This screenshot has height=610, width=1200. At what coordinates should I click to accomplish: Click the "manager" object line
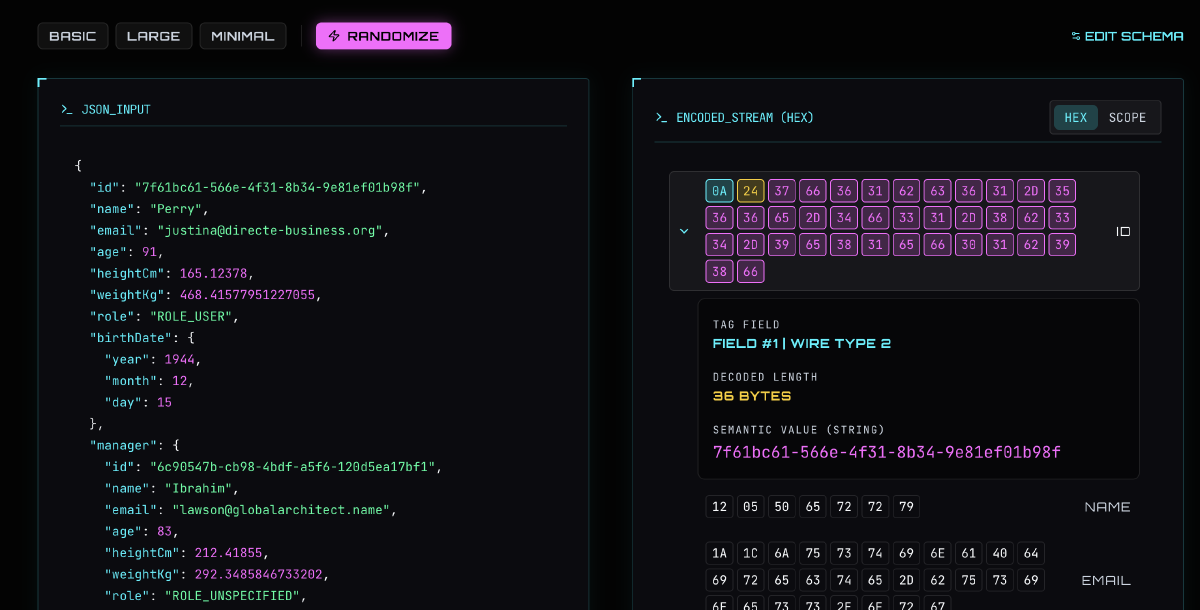[135, 445]
